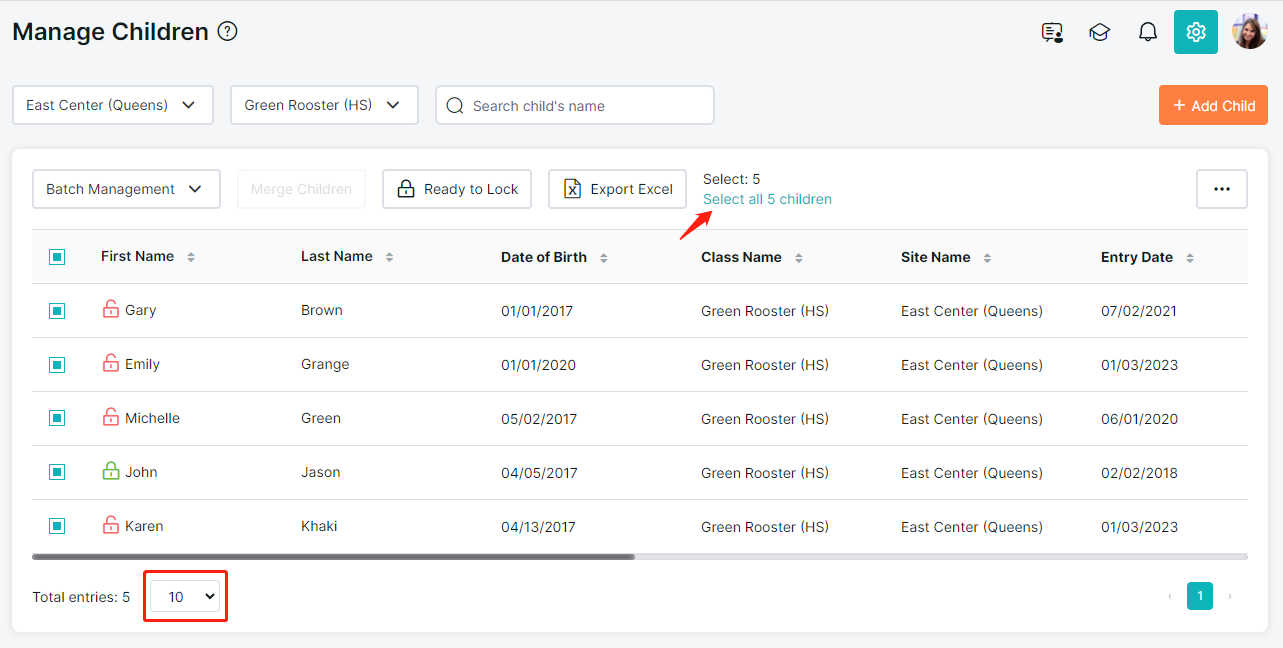
Task: Click the Select all 5 children link
Action: click(767, 199)
